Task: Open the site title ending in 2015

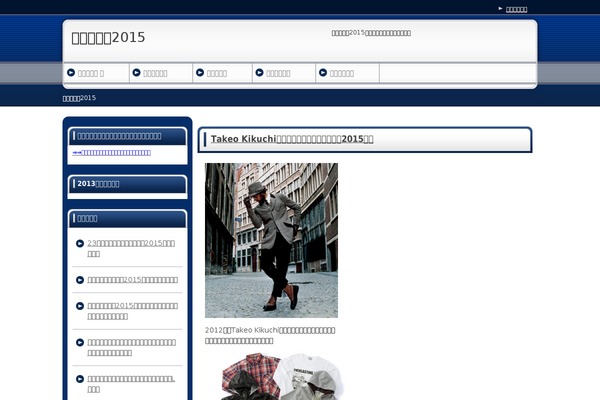Action: [x=108, y=38]
